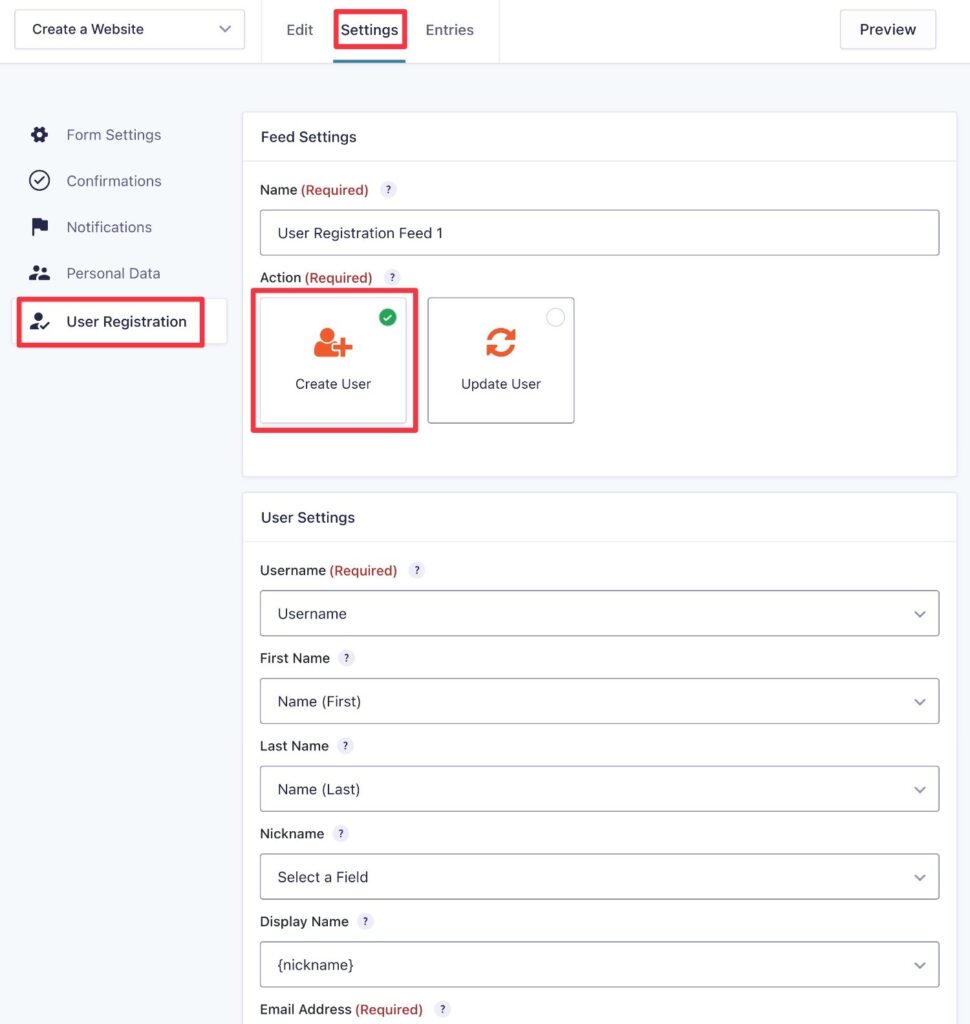970x1024 pixels.
Task: Open the Entries tab
Action: [x=449, y=30]
